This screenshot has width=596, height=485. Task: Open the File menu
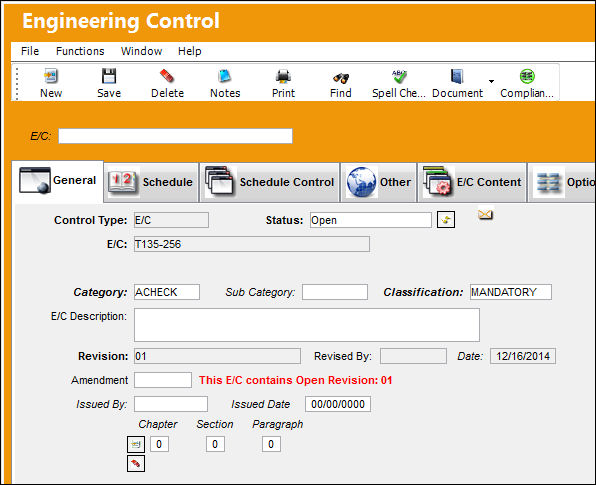click(30, 51)
